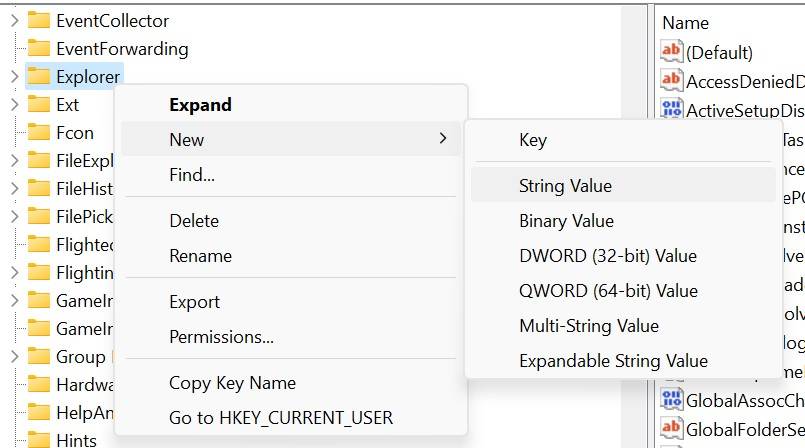
Task: Choose Expand in the context menu
Action: pyautogui.click(x=291, y=105)
